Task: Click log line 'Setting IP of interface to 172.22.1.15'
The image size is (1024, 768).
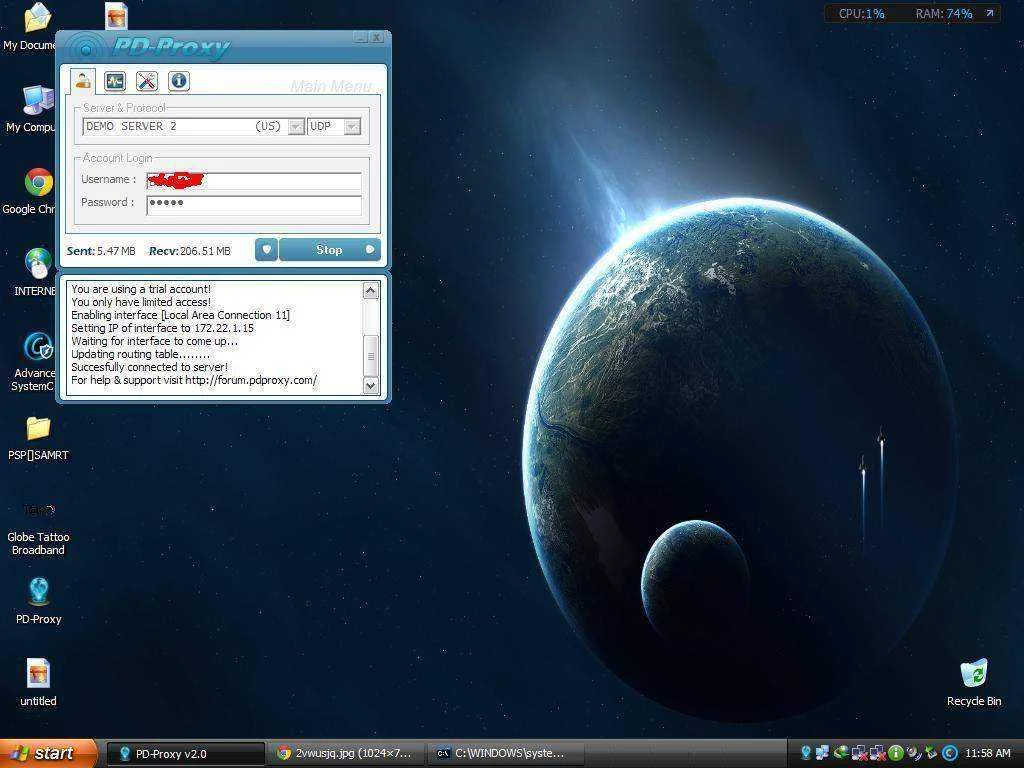Action: pos(163,328)
